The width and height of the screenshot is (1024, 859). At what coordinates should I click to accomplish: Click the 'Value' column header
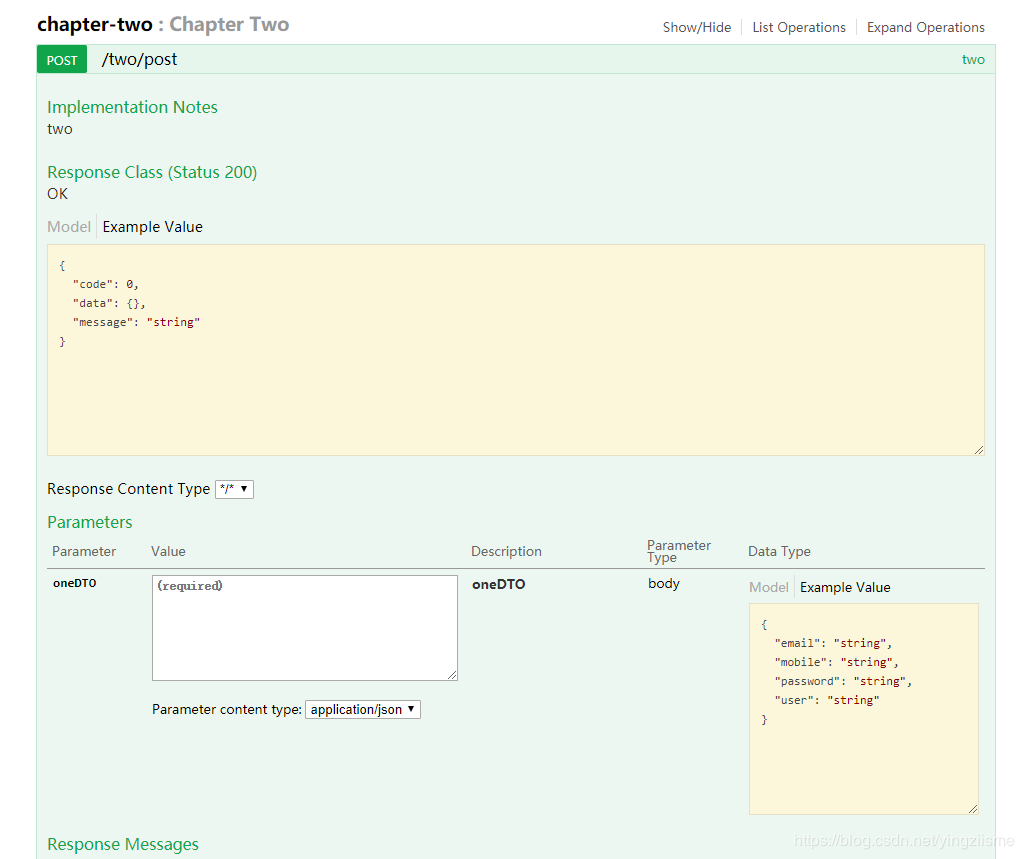point(168,551)
